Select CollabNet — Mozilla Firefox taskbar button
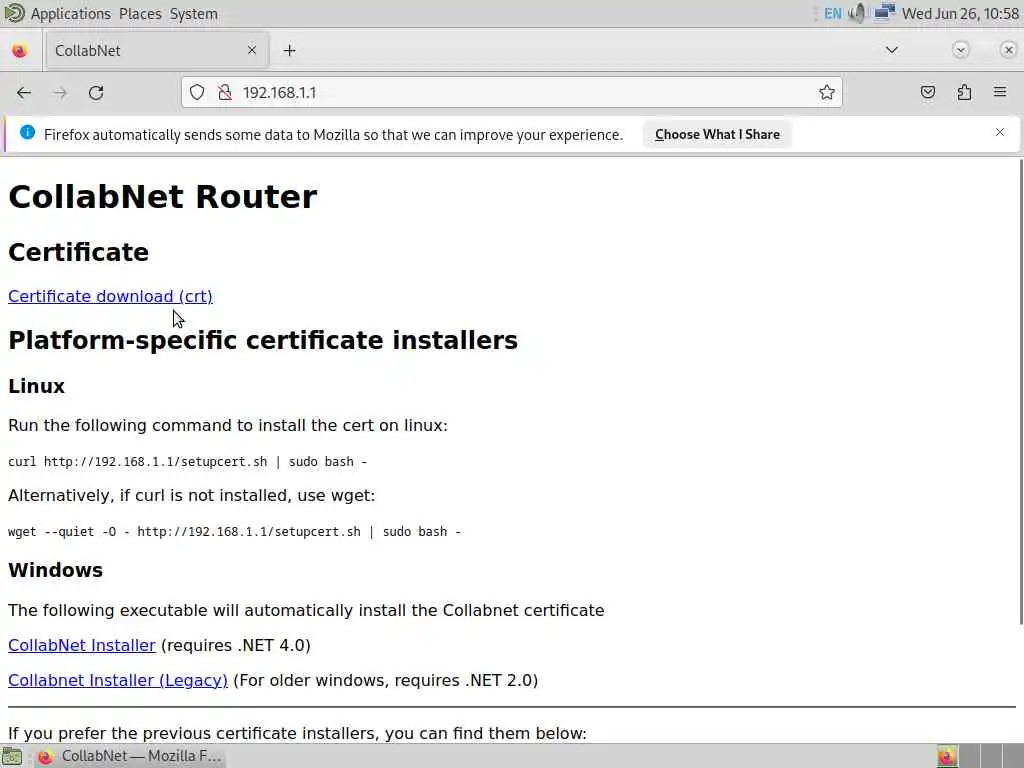 tap(129, 756)
